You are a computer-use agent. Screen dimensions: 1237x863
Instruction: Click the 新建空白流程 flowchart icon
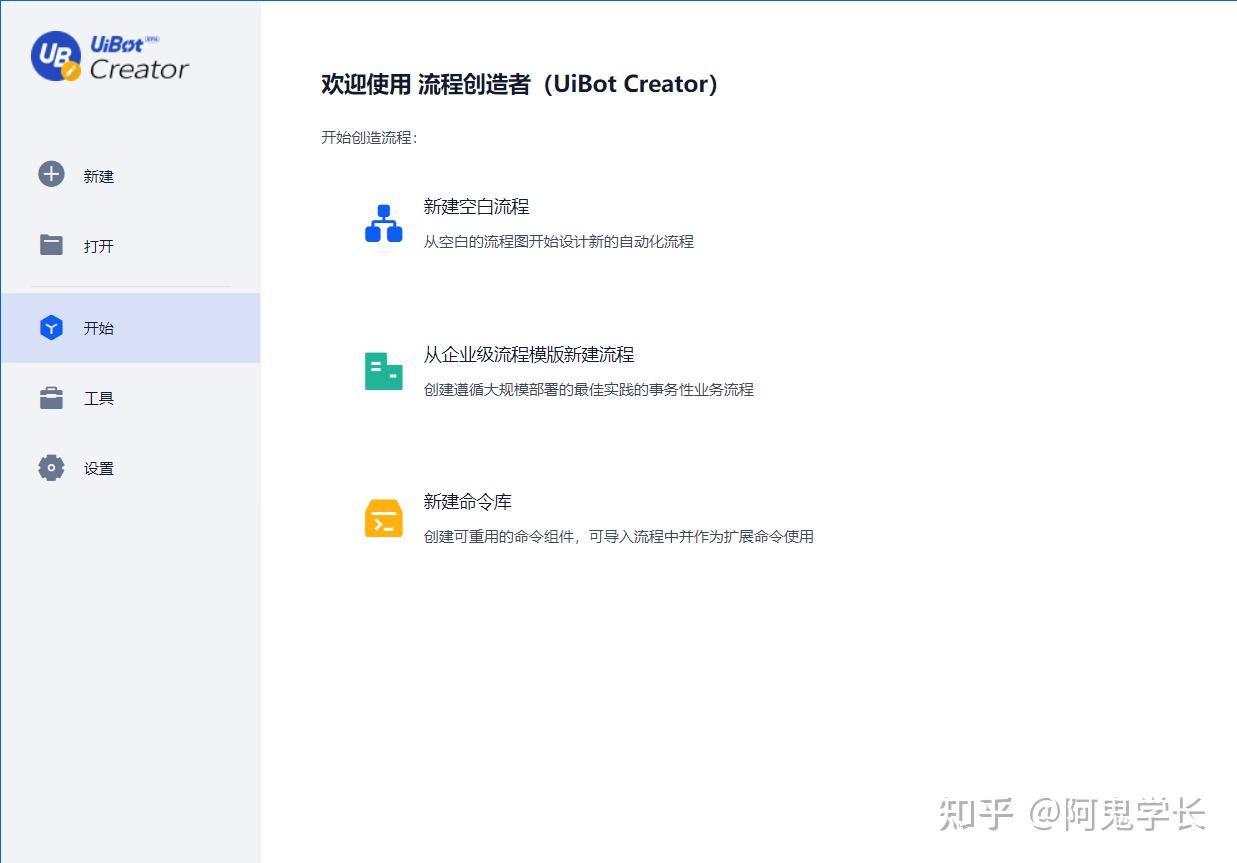(383, 222)
